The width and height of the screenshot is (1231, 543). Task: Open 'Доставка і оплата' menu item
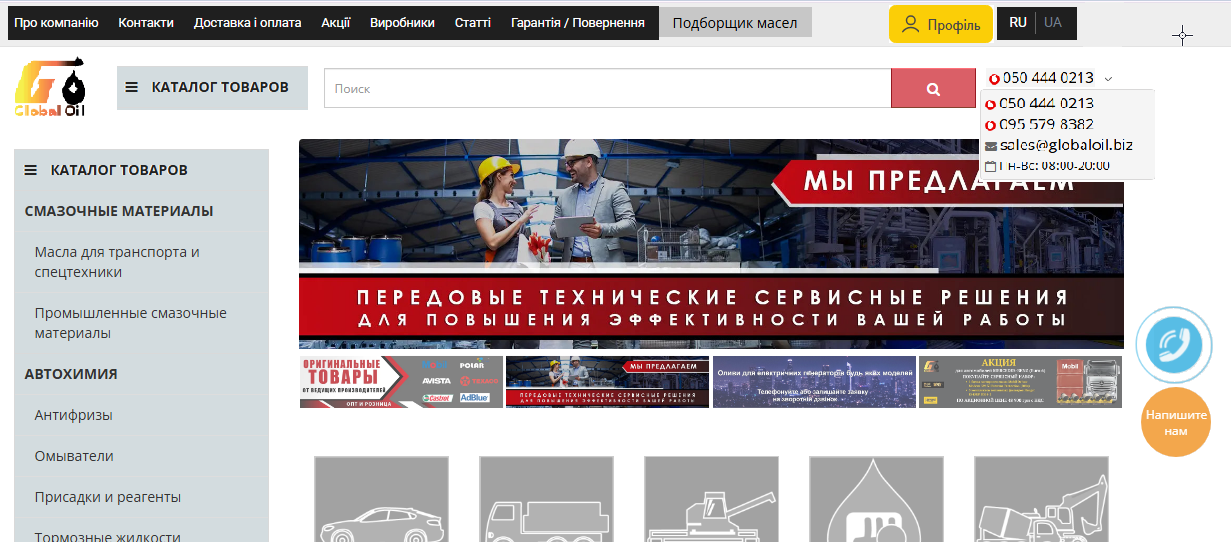(x=248, y=23)
